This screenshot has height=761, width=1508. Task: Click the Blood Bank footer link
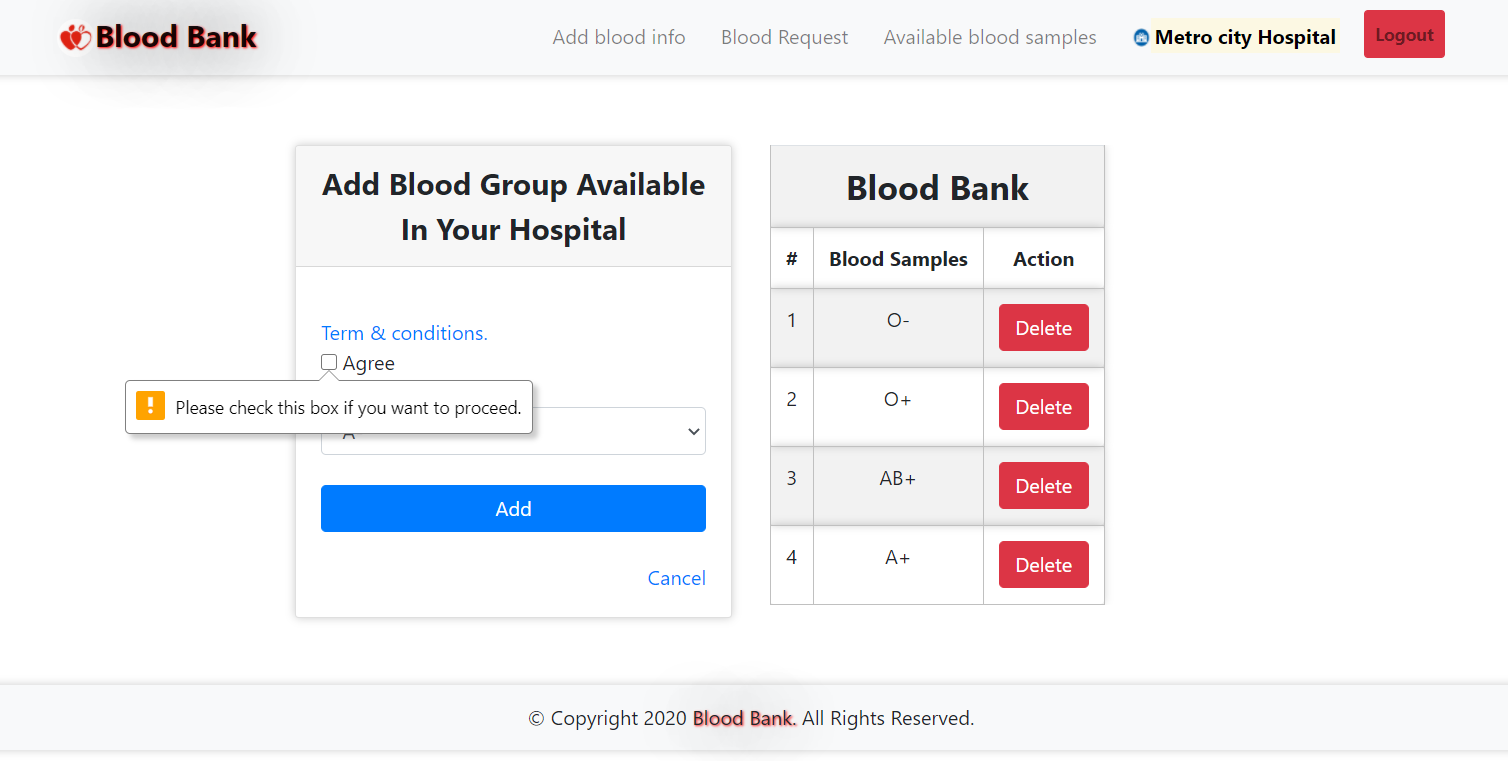pyautogui.click(x=743, y=718)
